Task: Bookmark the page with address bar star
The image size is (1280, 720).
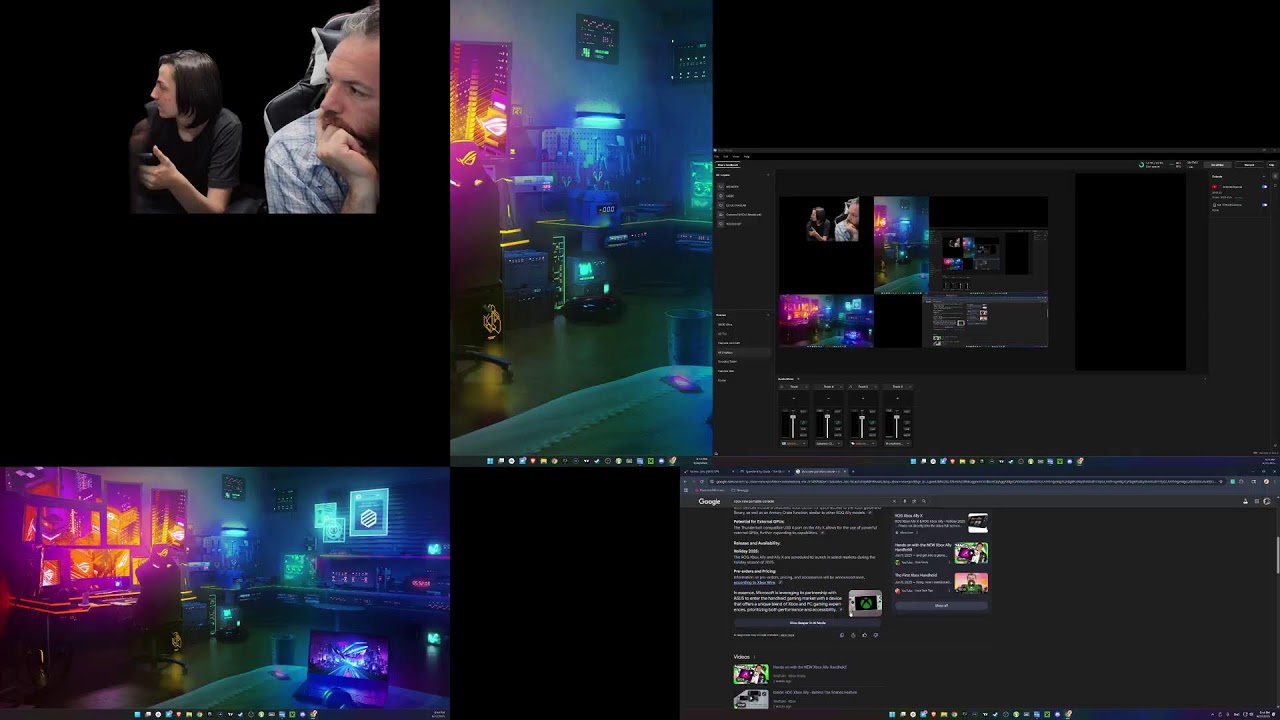Action: [1221, 482]
